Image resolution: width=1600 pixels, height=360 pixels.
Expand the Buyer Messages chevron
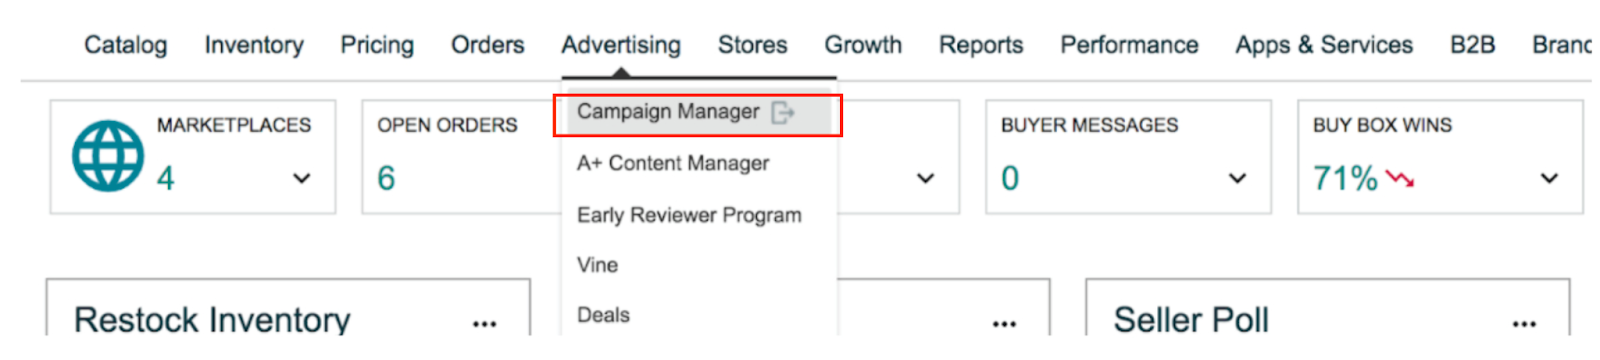(1237, 179)
